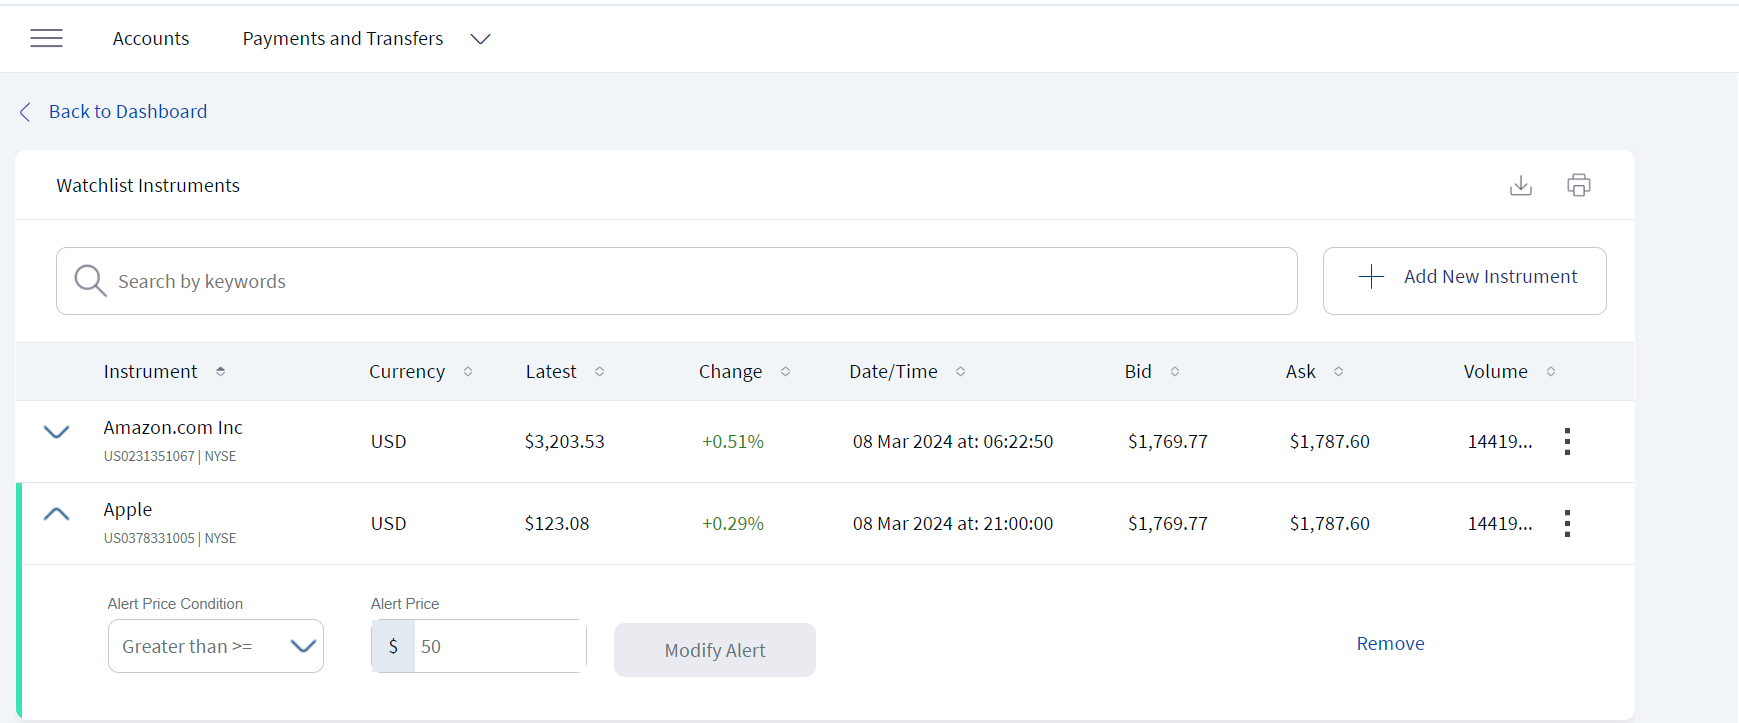
Task: Click the dollar sign prefix in Alert Price
Action: click(x=393, y=646)
